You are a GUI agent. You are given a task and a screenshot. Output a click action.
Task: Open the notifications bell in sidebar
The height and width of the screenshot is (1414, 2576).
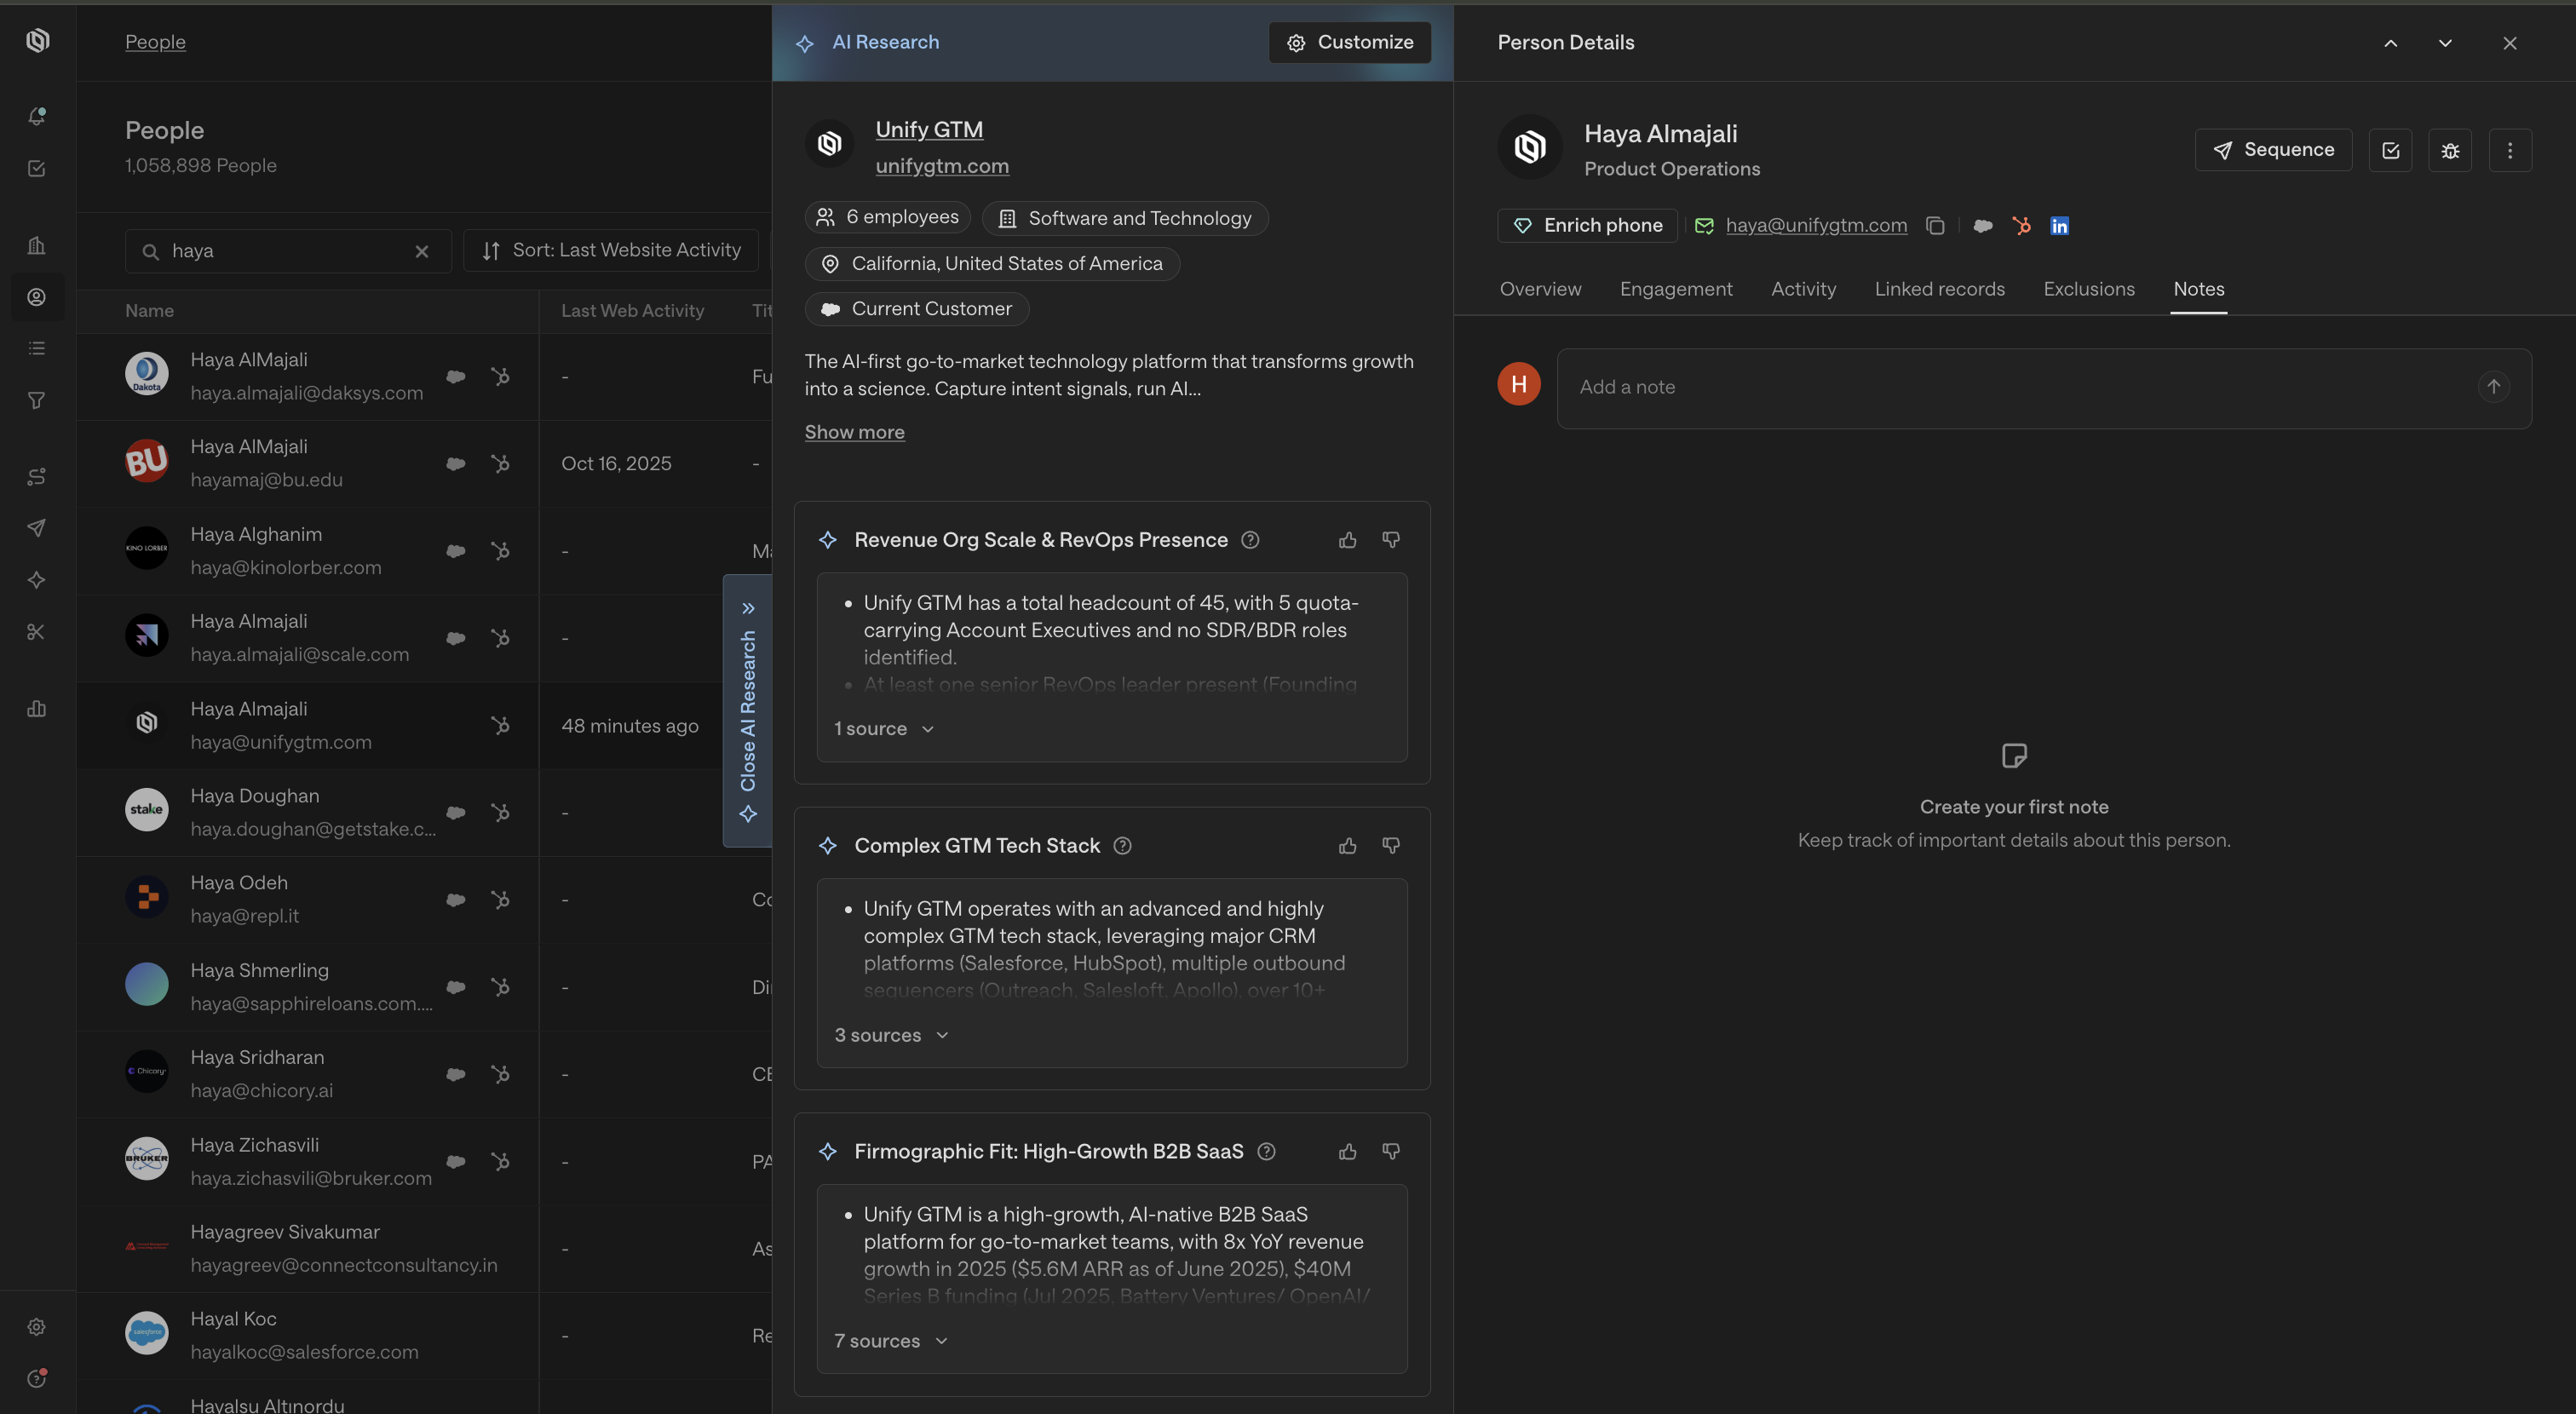coord(37,116)
